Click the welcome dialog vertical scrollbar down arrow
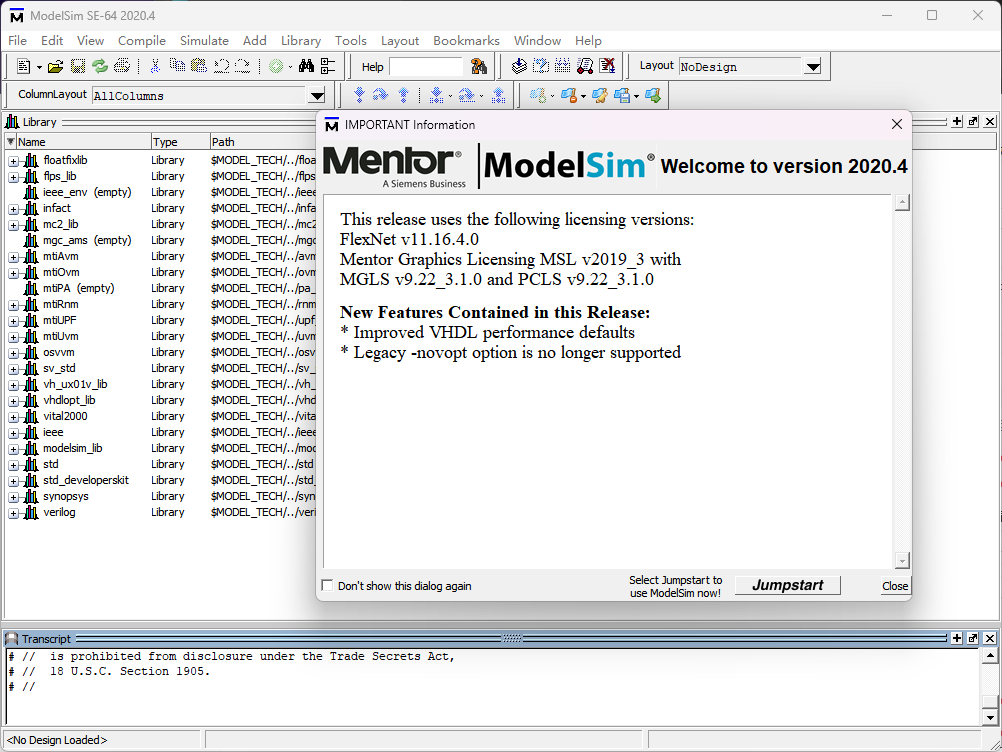The image size is (1002, 752). [902, 560]
